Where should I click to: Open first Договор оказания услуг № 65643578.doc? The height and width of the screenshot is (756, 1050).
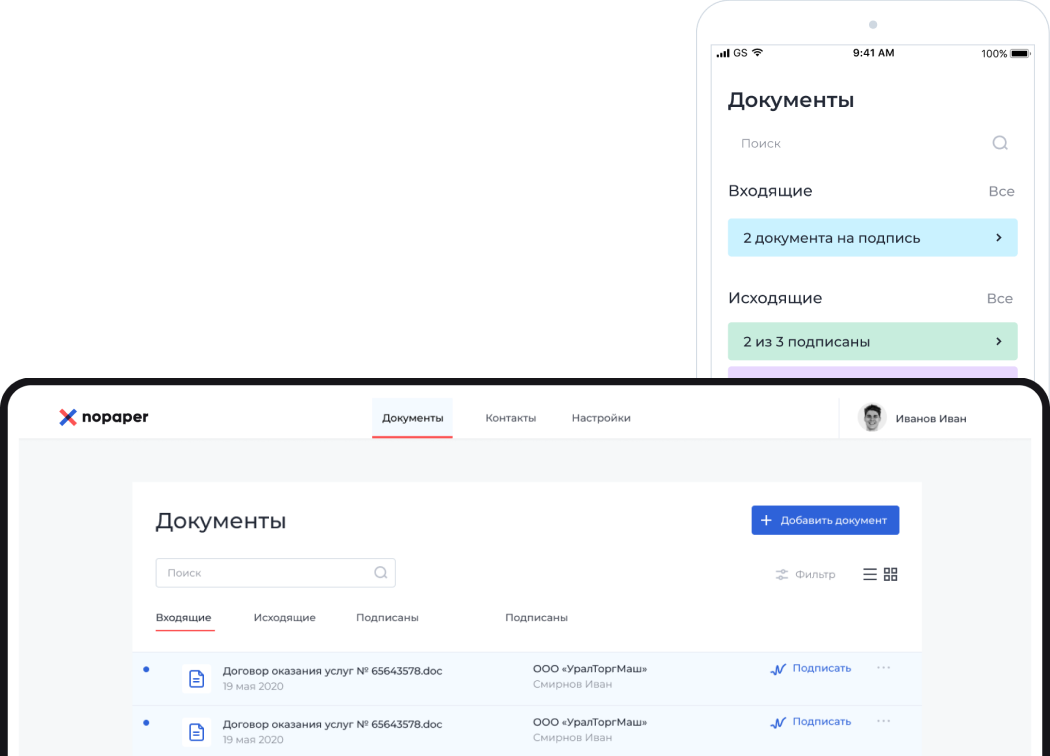[x=332, y=671]
